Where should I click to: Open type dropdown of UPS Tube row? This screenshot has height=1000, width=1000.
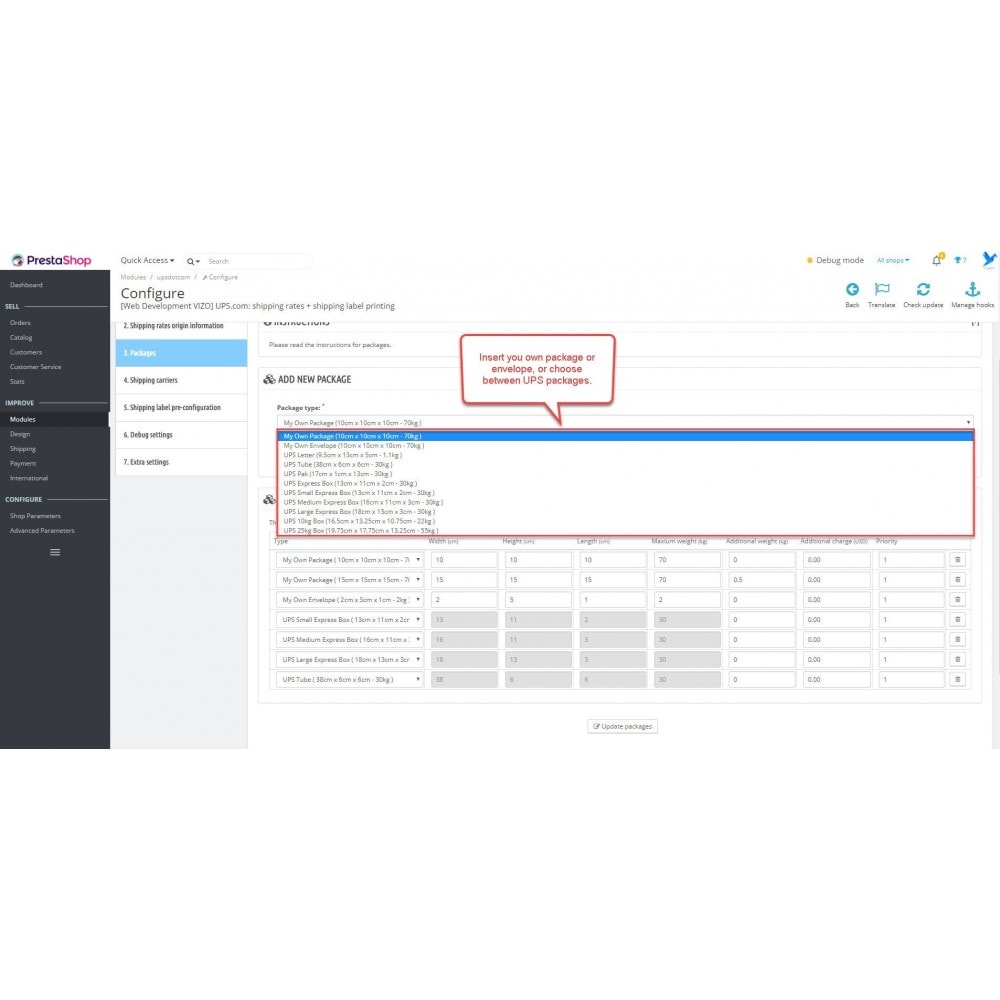coord(349,679)
